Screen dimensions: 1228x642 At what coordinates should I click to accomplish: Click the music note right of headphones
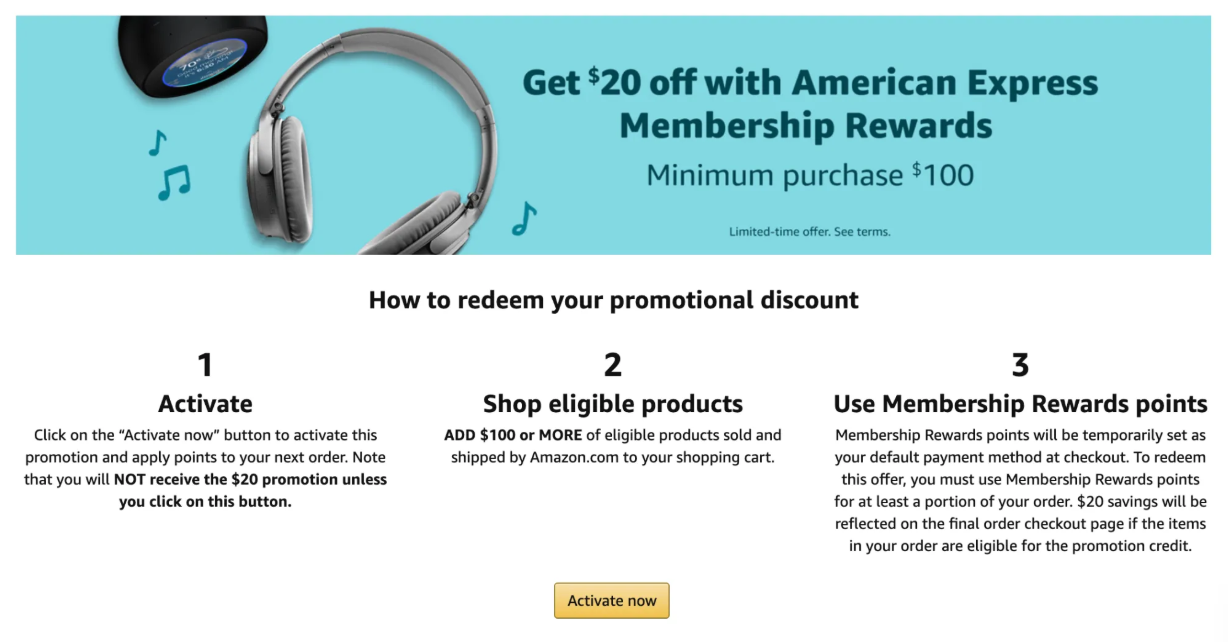(523, 217)
